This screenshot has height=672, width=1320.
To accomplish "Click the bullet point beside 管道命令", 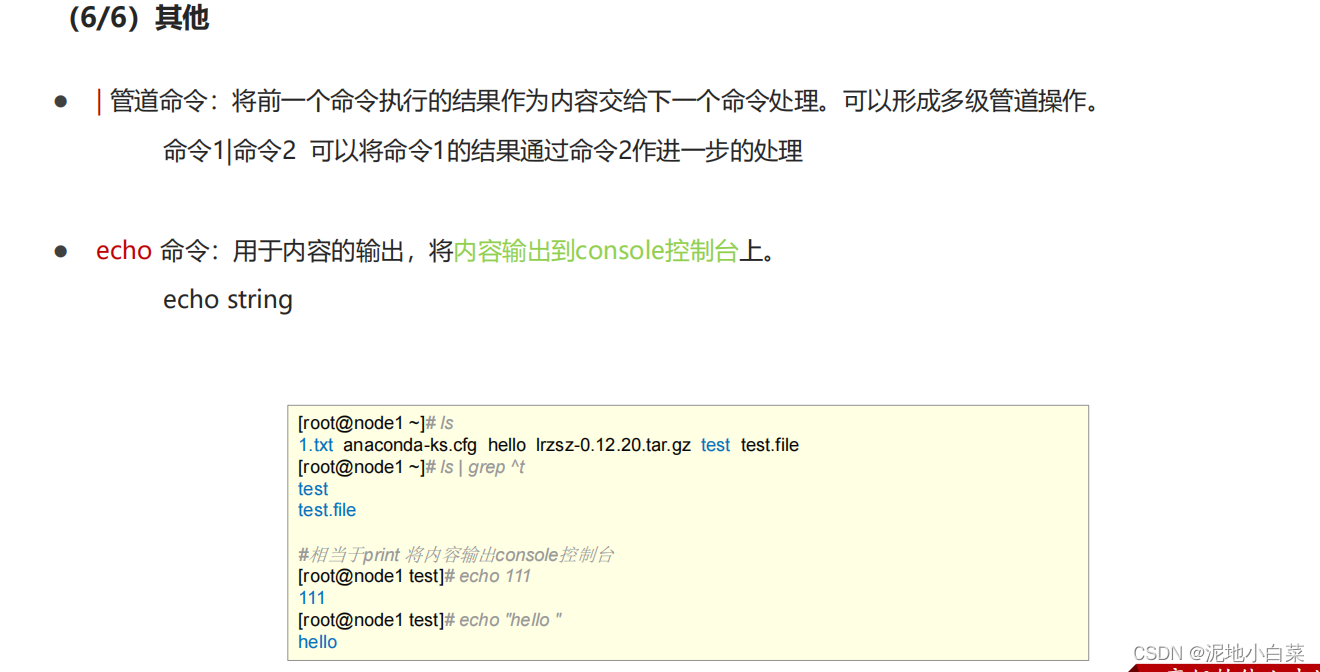I will click(x=61, y=102).
